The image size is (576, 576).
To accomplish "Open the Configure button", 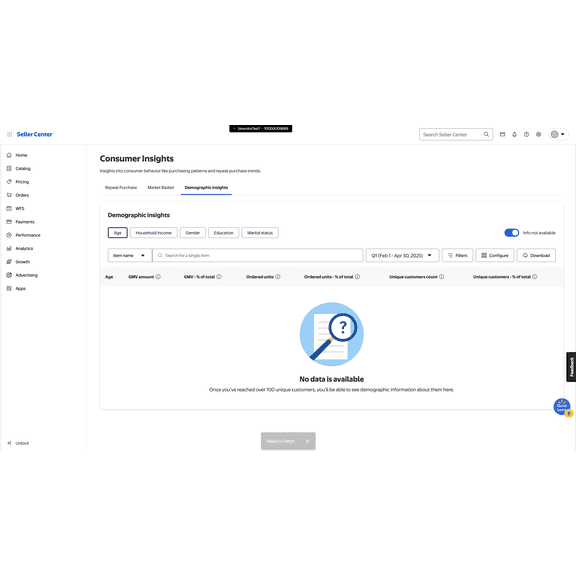I will 495,255.
